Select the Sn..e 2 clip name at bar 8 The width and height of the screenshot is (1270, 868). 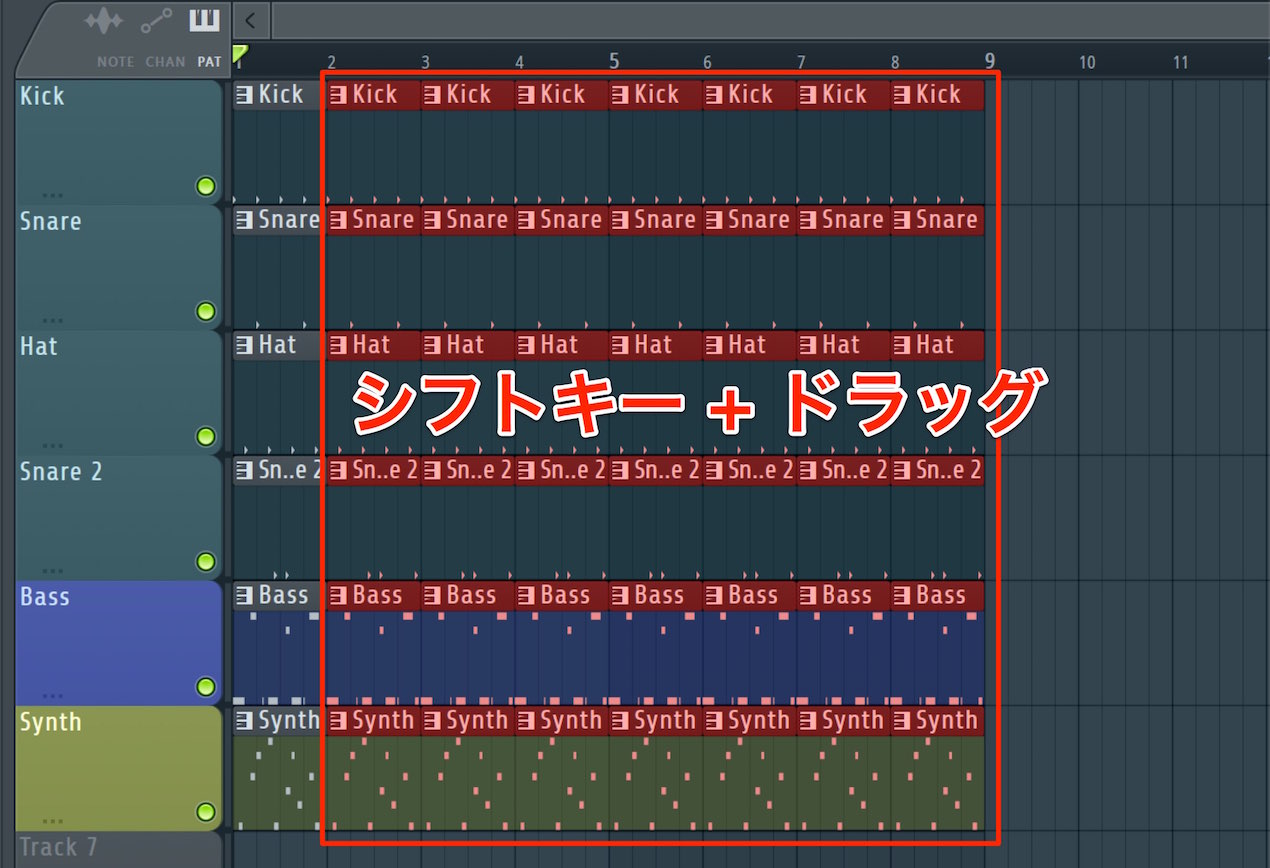949,470
